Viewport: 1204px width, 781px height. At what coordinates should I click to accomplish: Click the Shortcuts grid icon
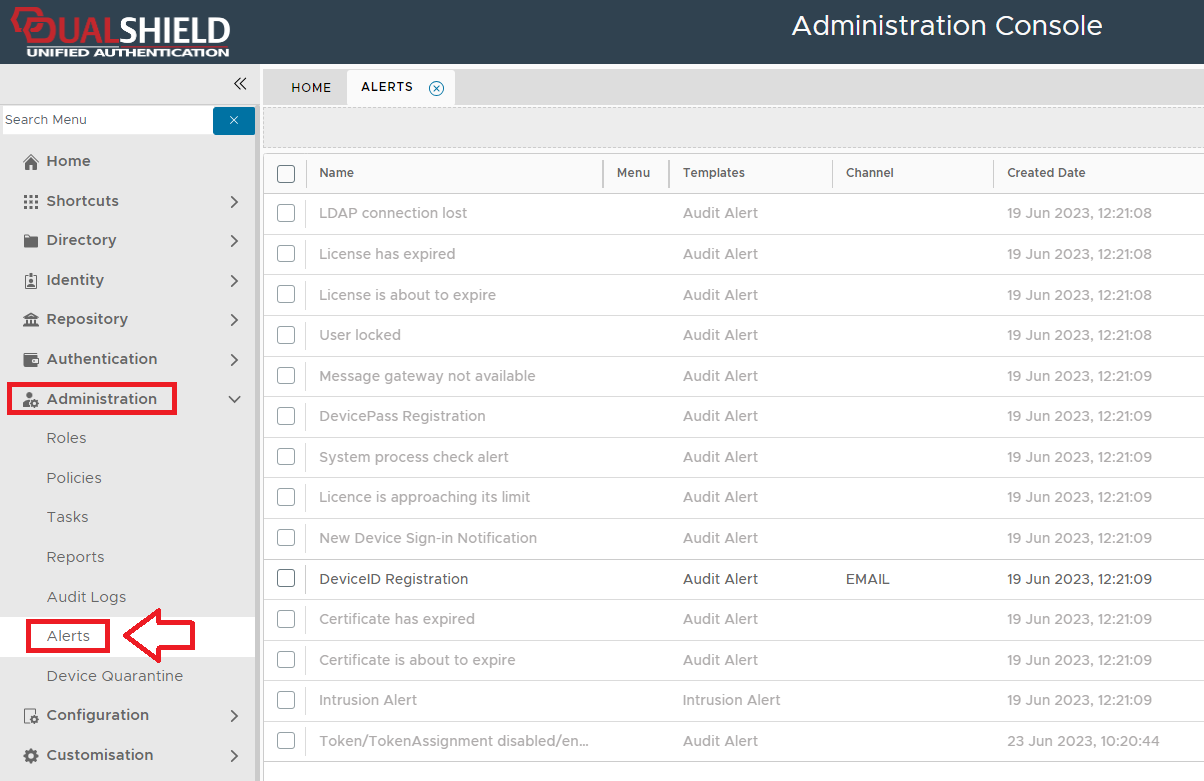31,202
